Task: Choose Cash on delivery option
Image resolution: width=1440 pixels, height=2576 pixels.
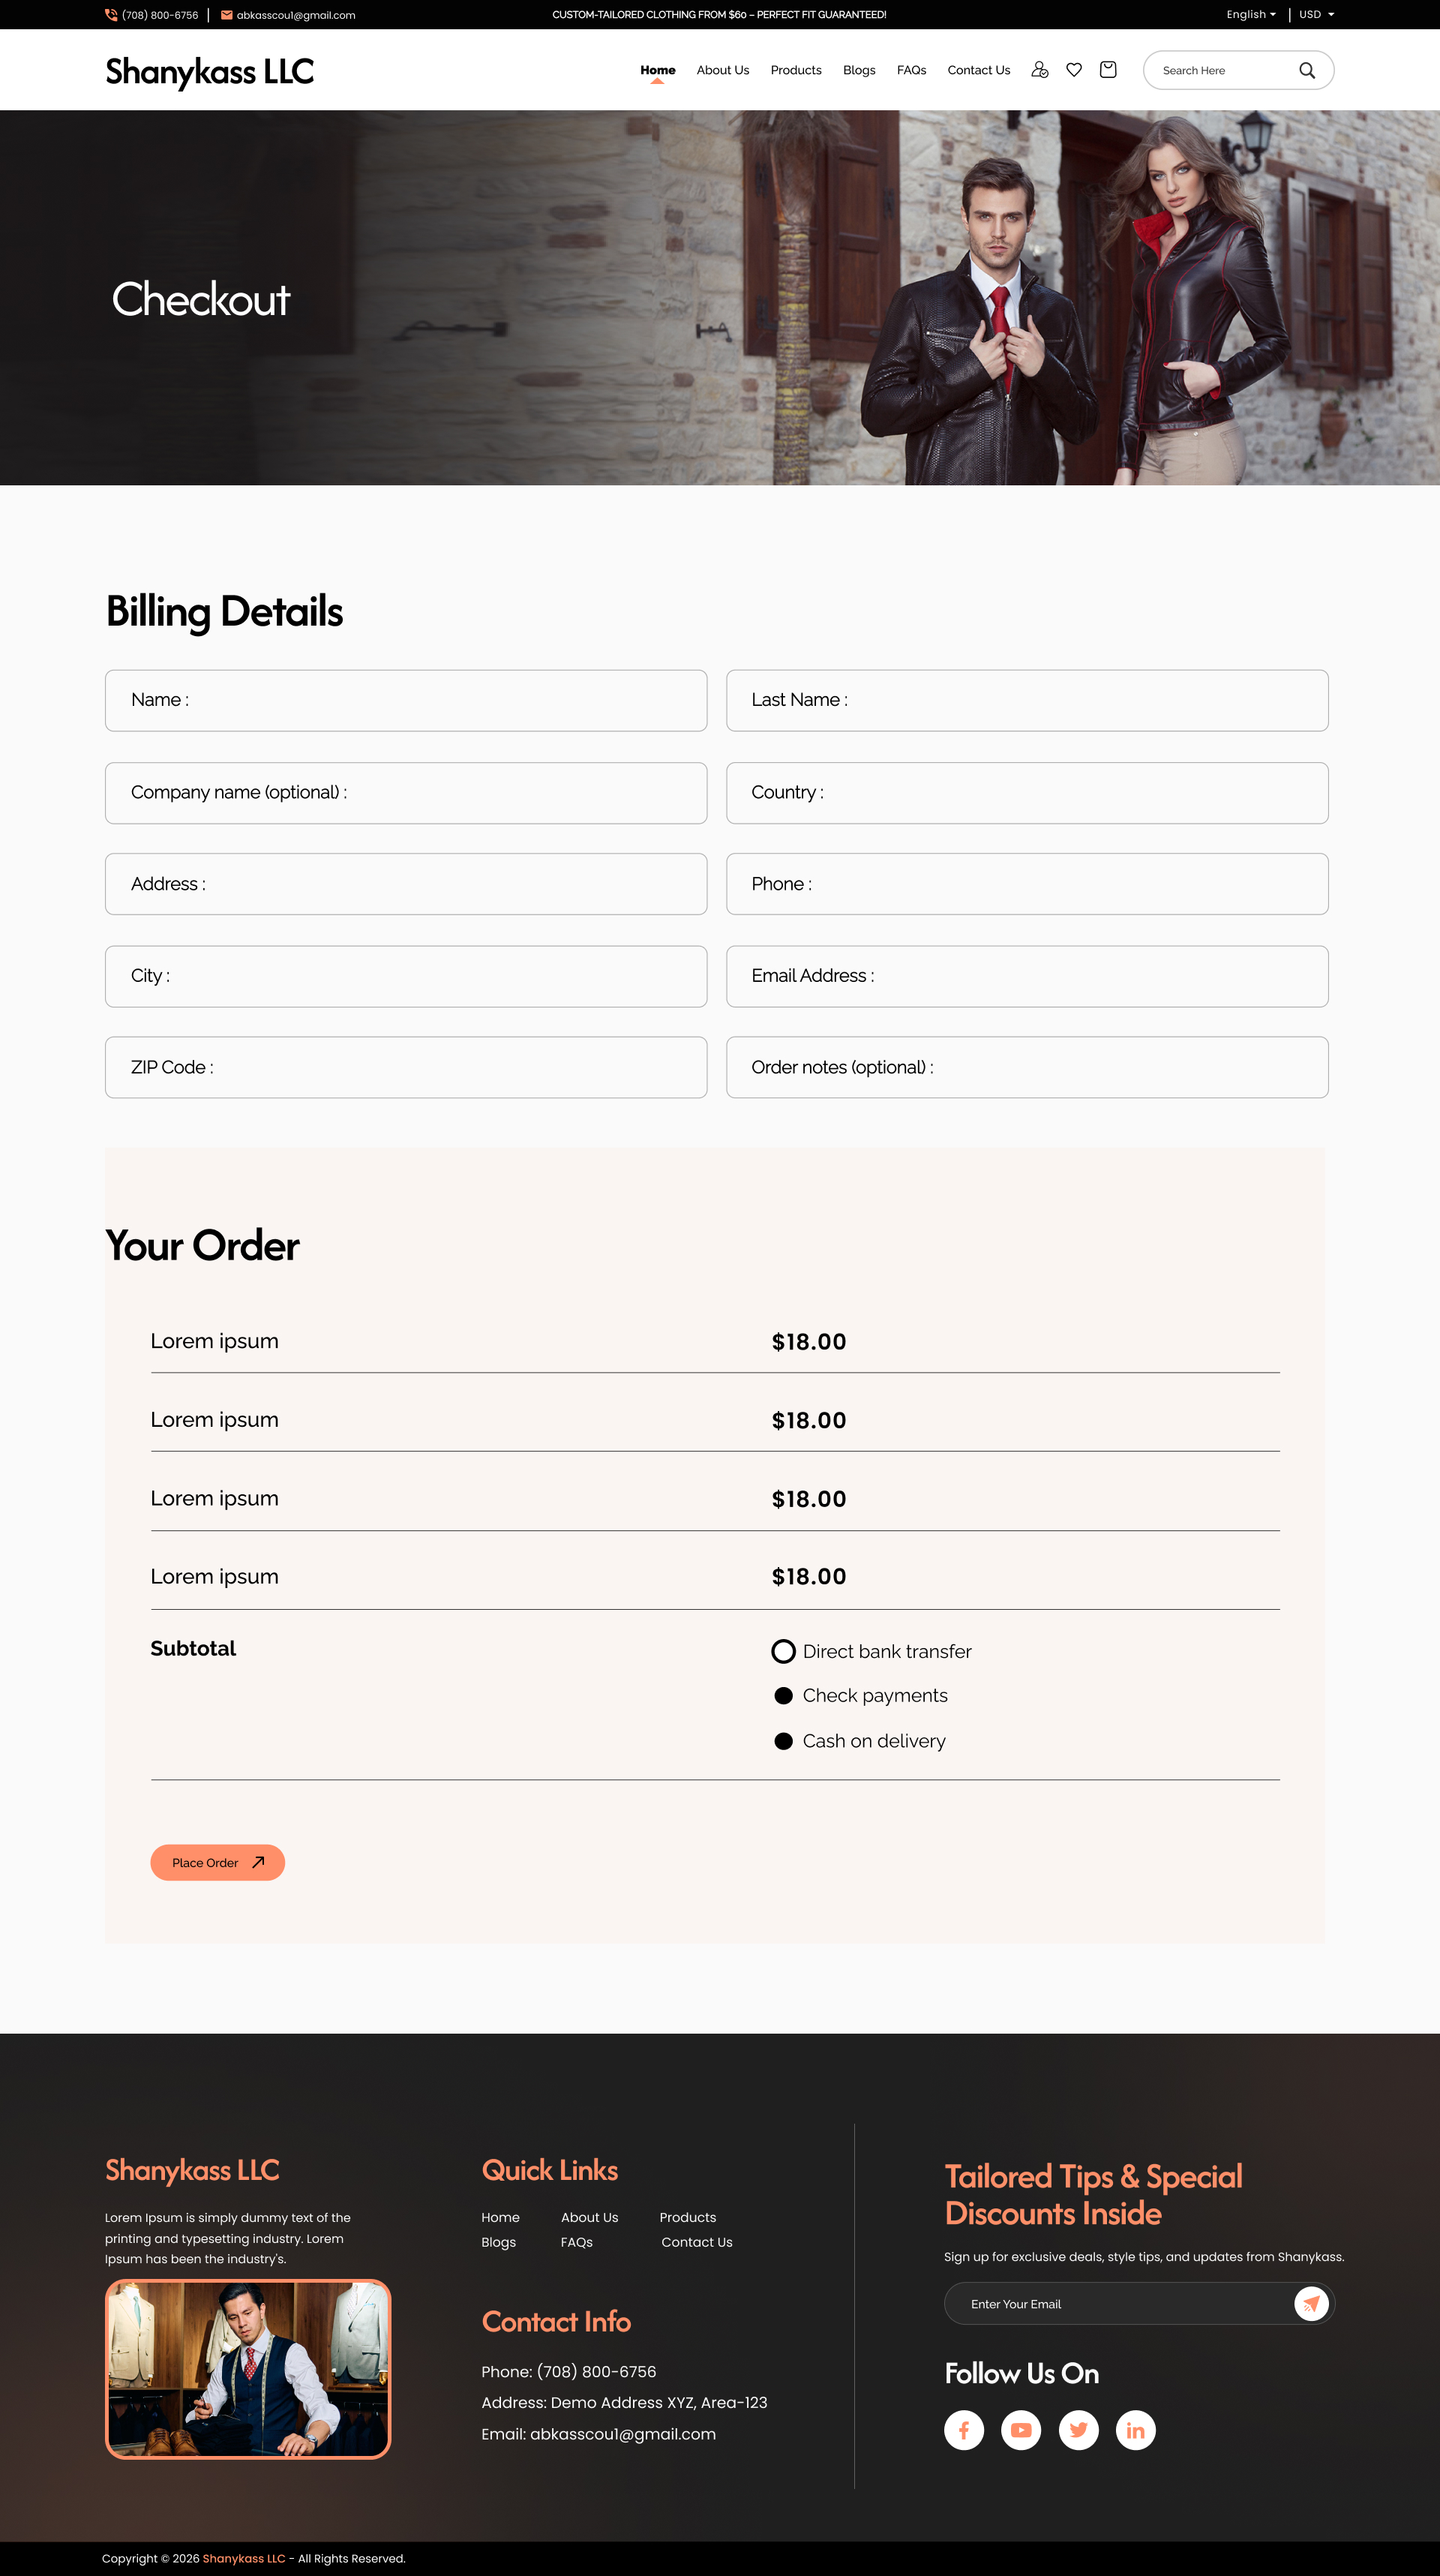Action: (x=784, y=1741)
